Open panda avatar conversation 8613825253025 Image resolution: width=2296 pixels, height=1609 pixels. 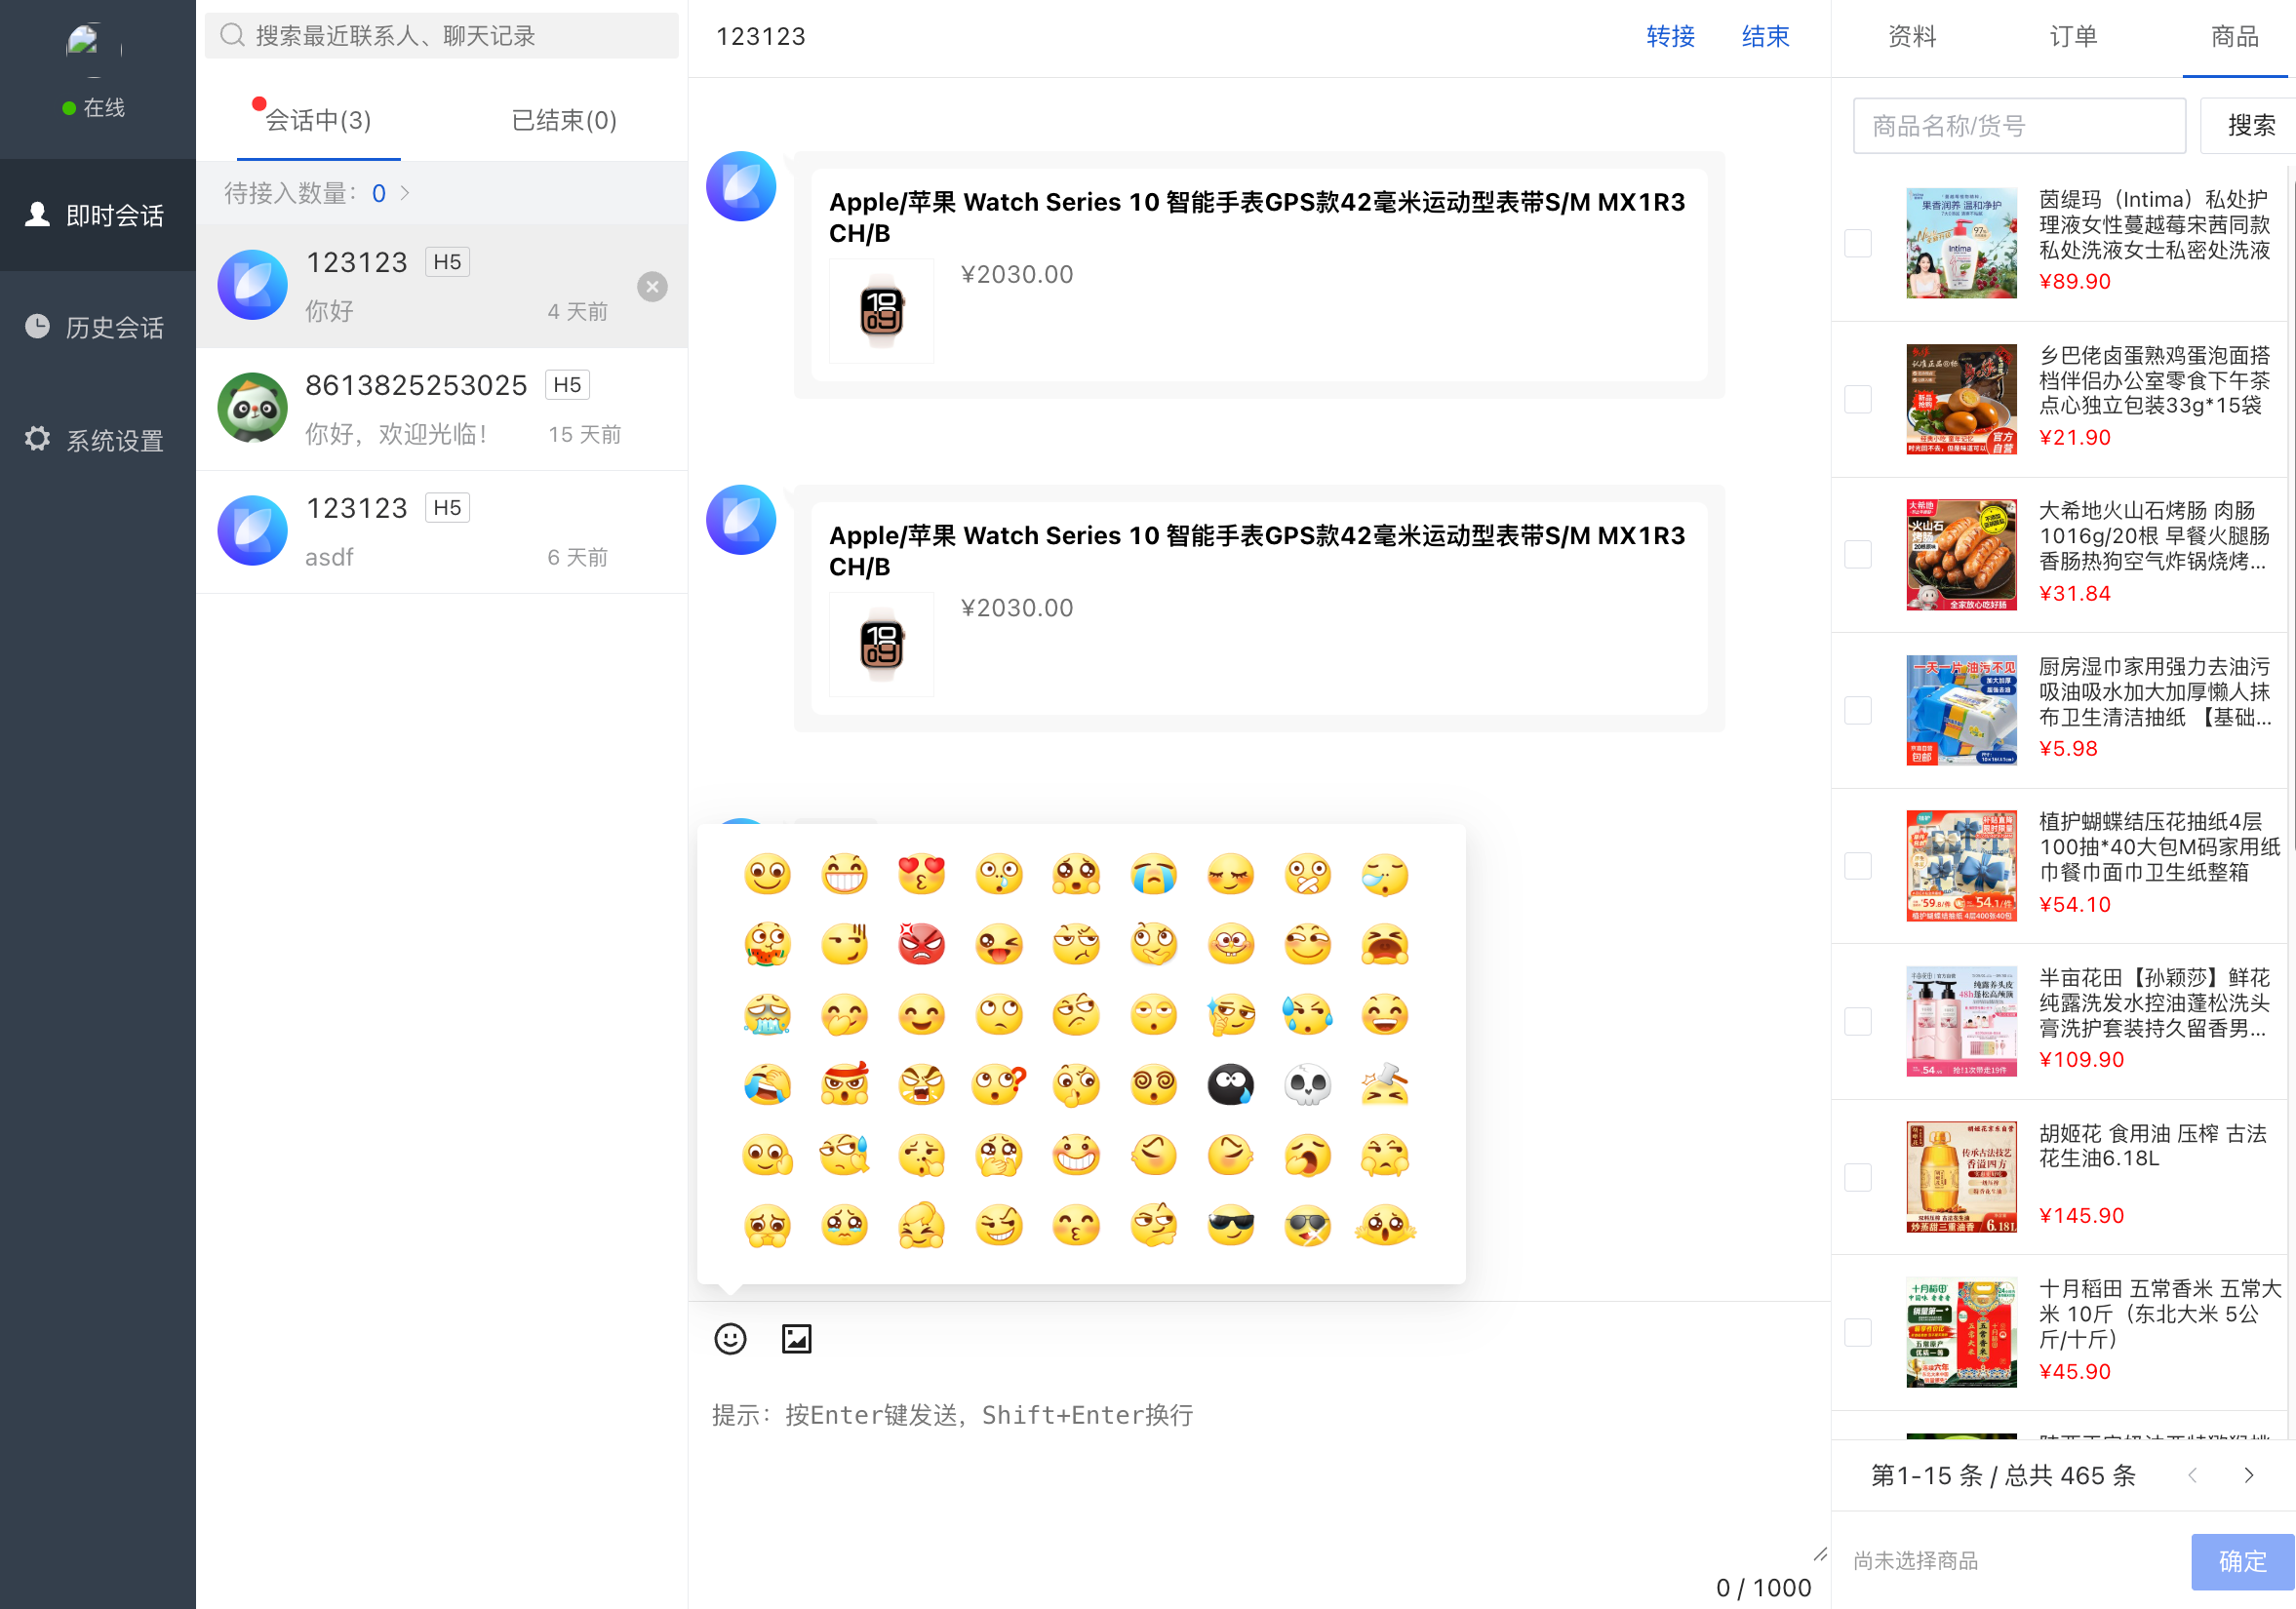[x=442, y=409]
